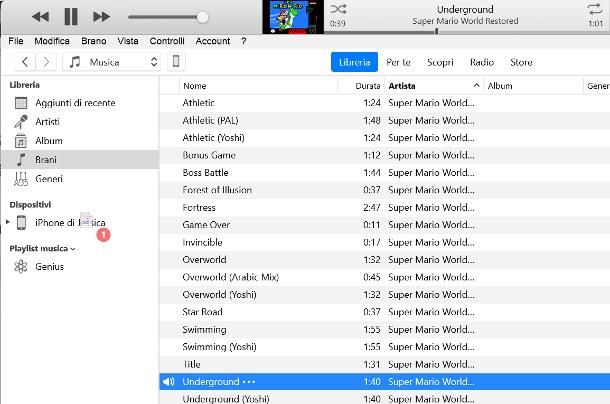Click the playback progress bar marker
610x404 pixels.
click(436, 31)
